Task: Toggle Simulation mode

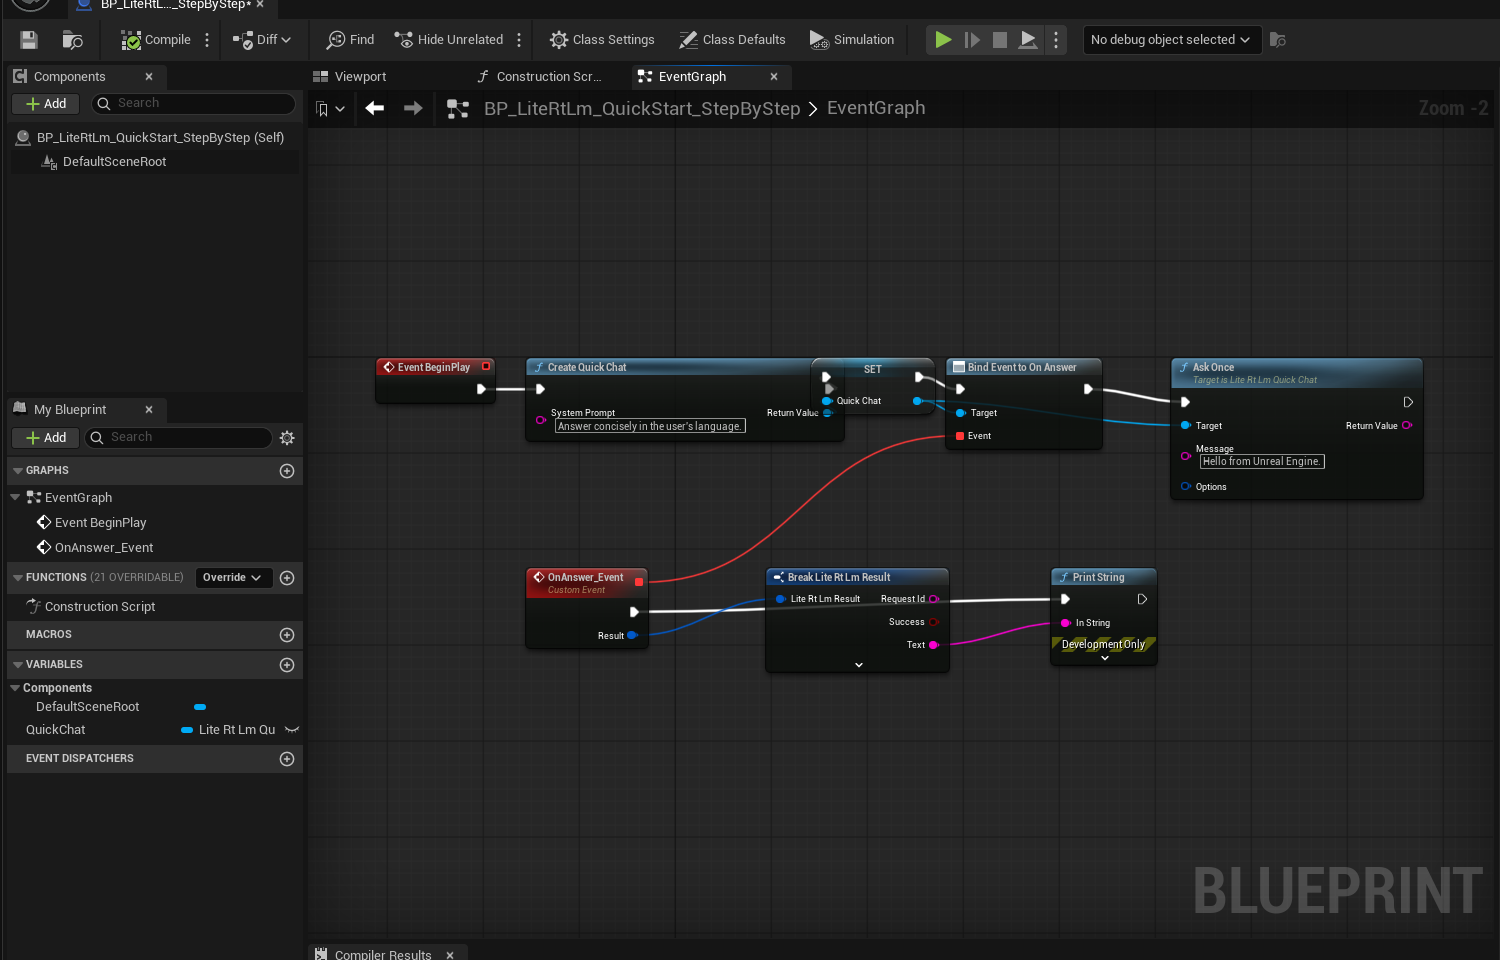Action: (x=852, y=40)
